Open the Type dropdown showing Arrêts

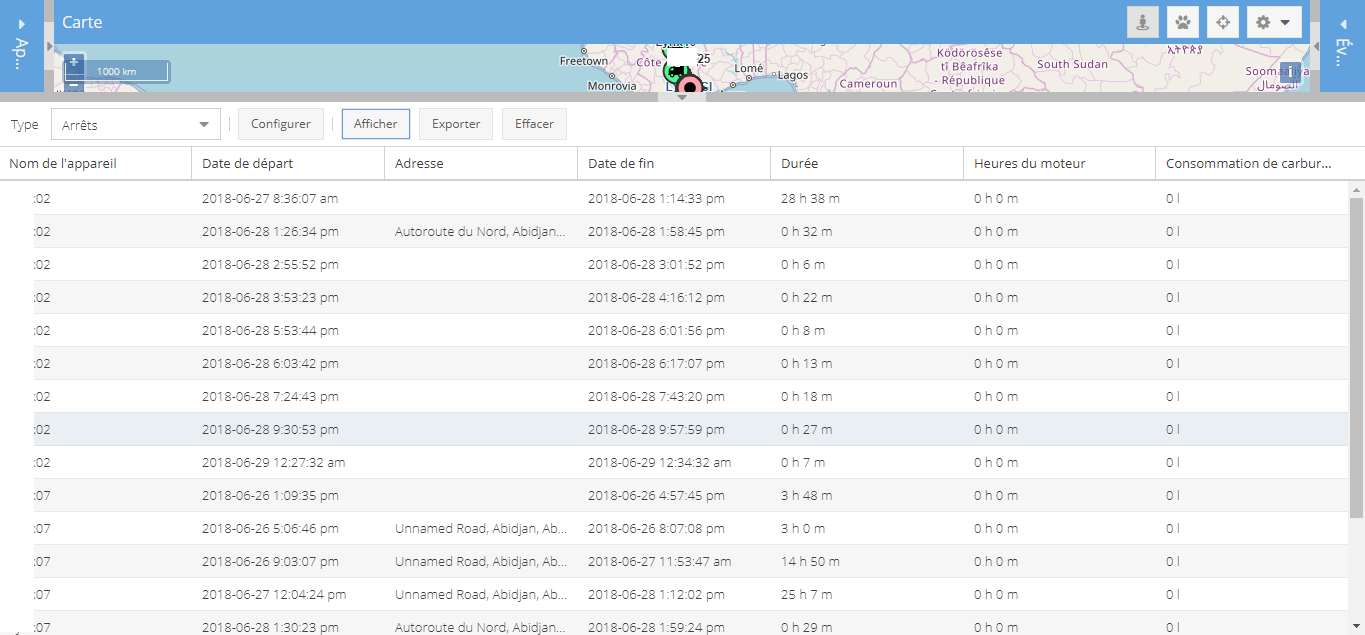click(x=135, y=123)
